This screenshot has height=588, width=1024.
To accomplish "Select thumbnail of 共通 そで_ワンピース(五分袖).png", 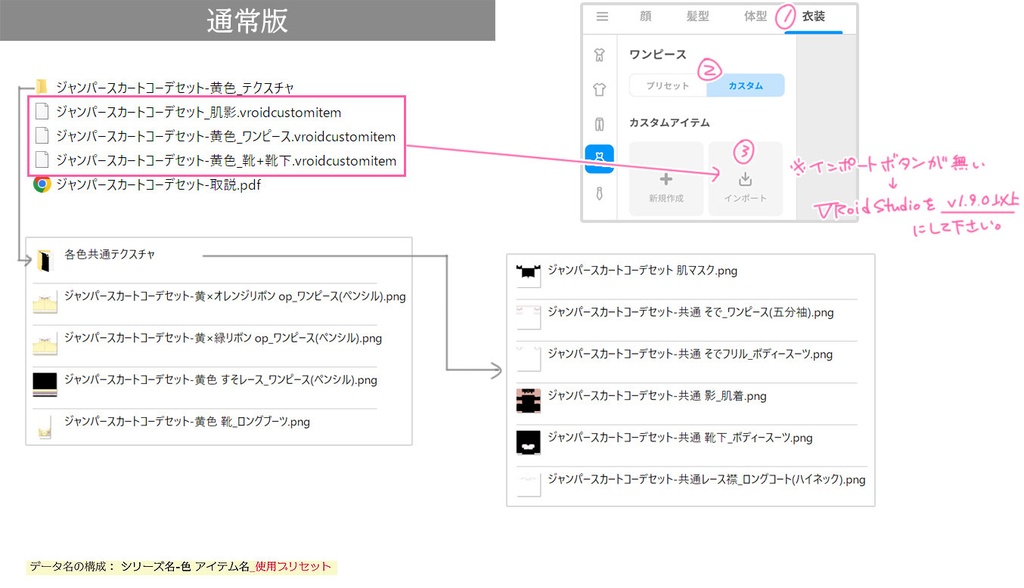I will click(528, 317).
